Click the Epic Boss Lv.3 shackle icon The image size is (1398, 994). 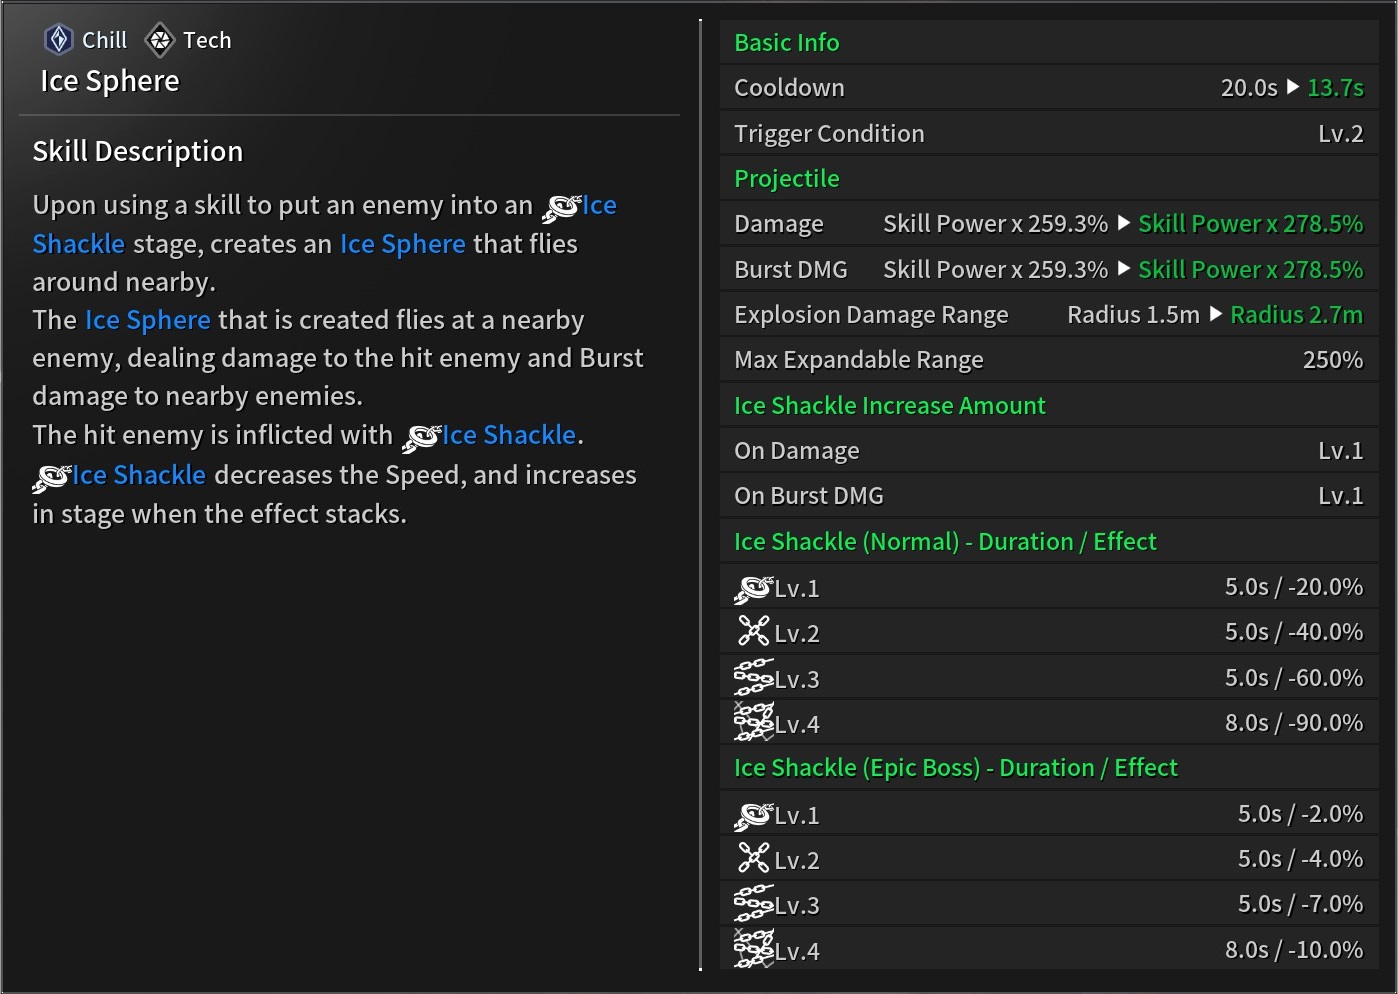click(753, 904)
